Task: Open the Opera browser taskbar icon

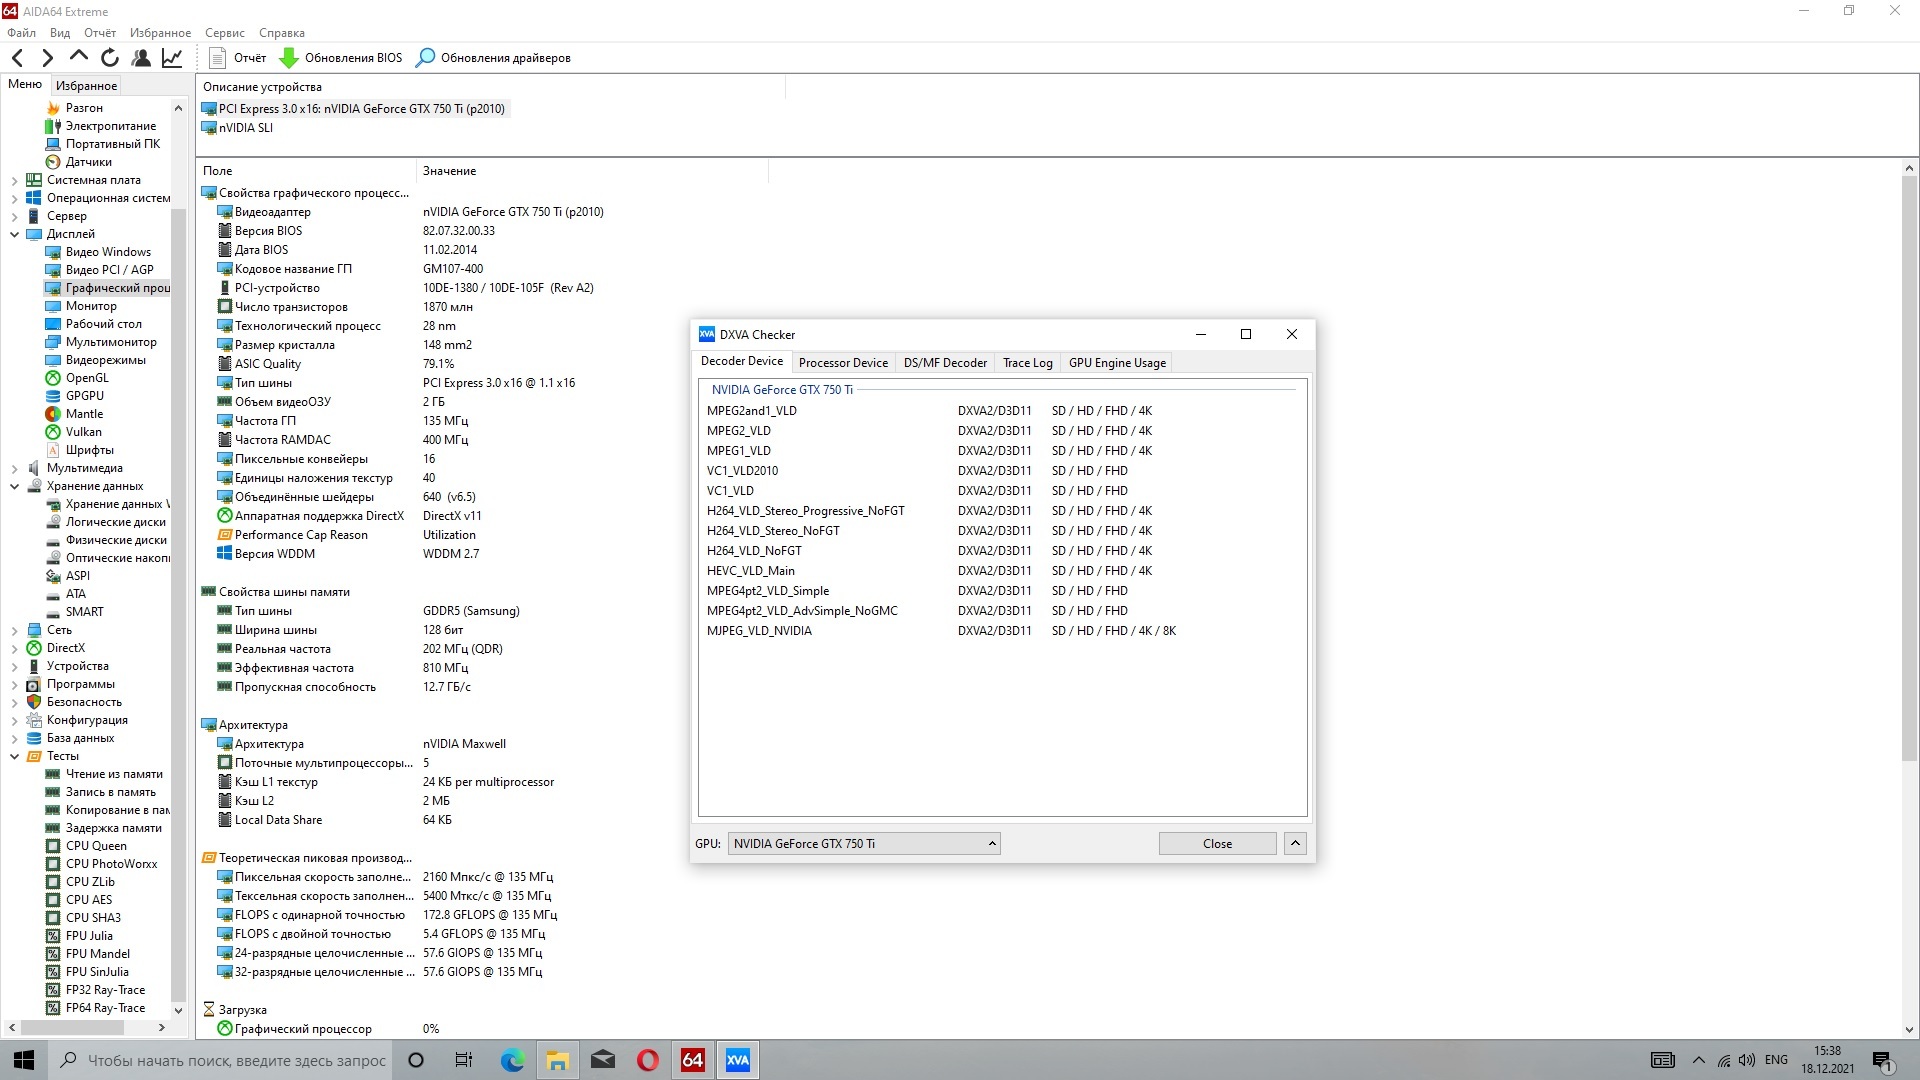Action: tap(648, 1060)
